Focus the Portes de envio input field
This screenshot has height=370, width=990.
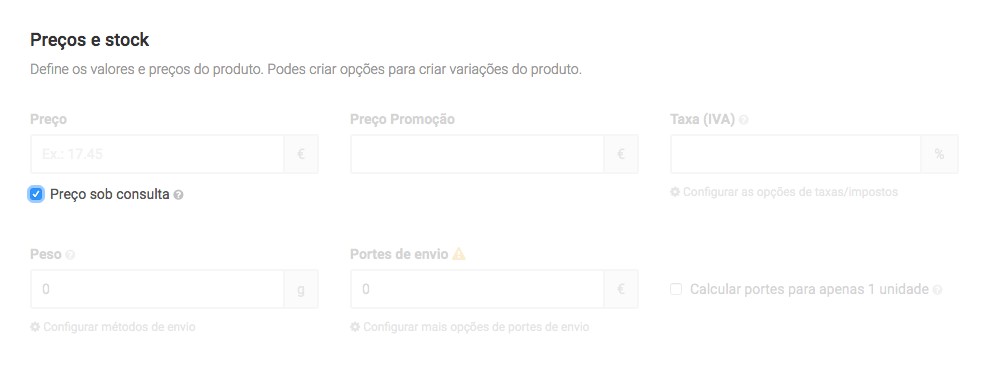coord(477,289)
